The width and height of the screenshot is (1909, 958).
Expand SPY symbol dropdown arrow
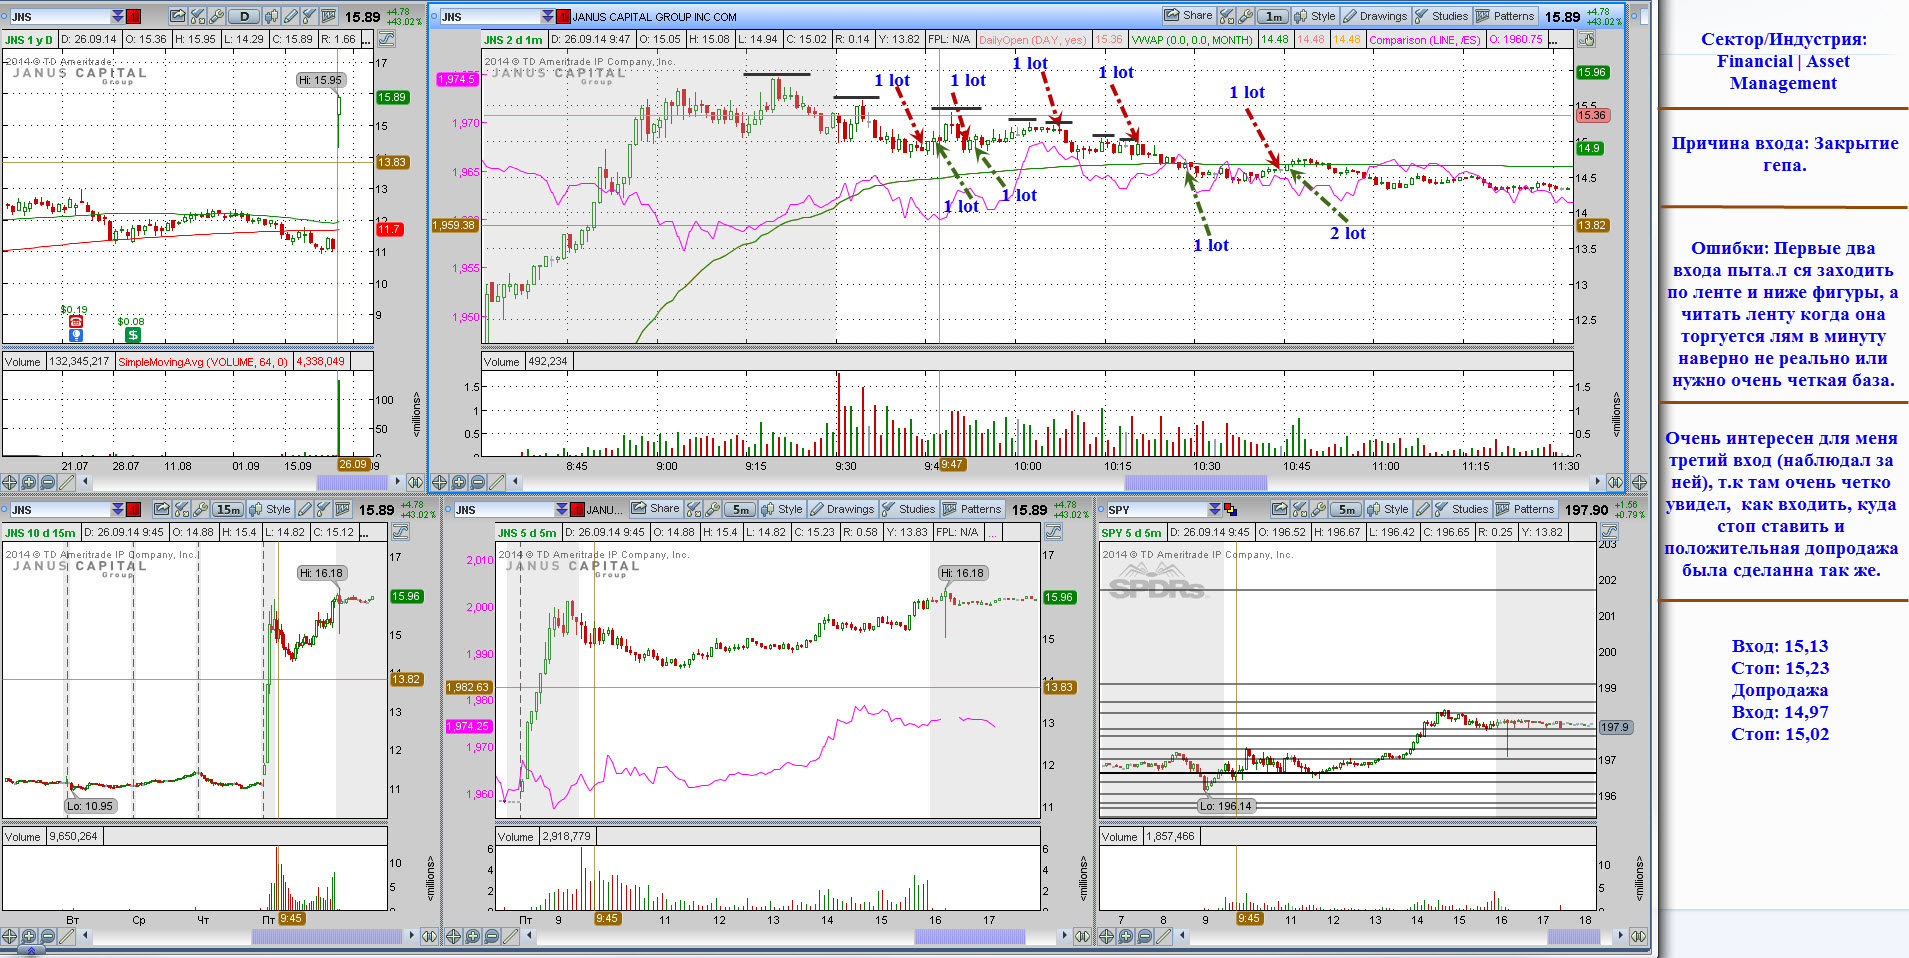click(1215, 509)
